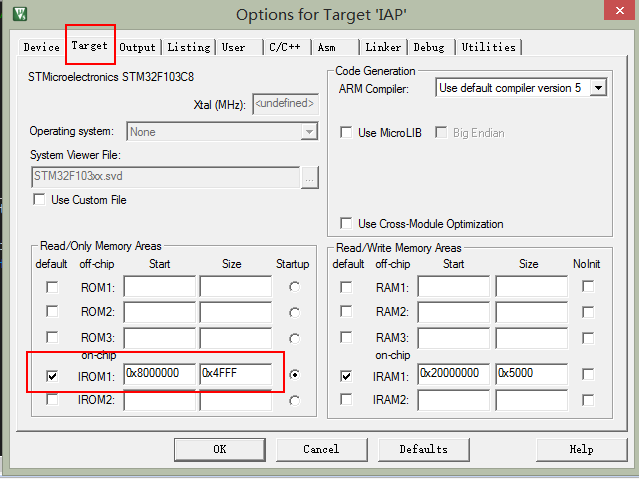This screenshot has height=479, width=639.
Task: Open the Listing tab
Action: pyautogui.click(x=189, y=47)
